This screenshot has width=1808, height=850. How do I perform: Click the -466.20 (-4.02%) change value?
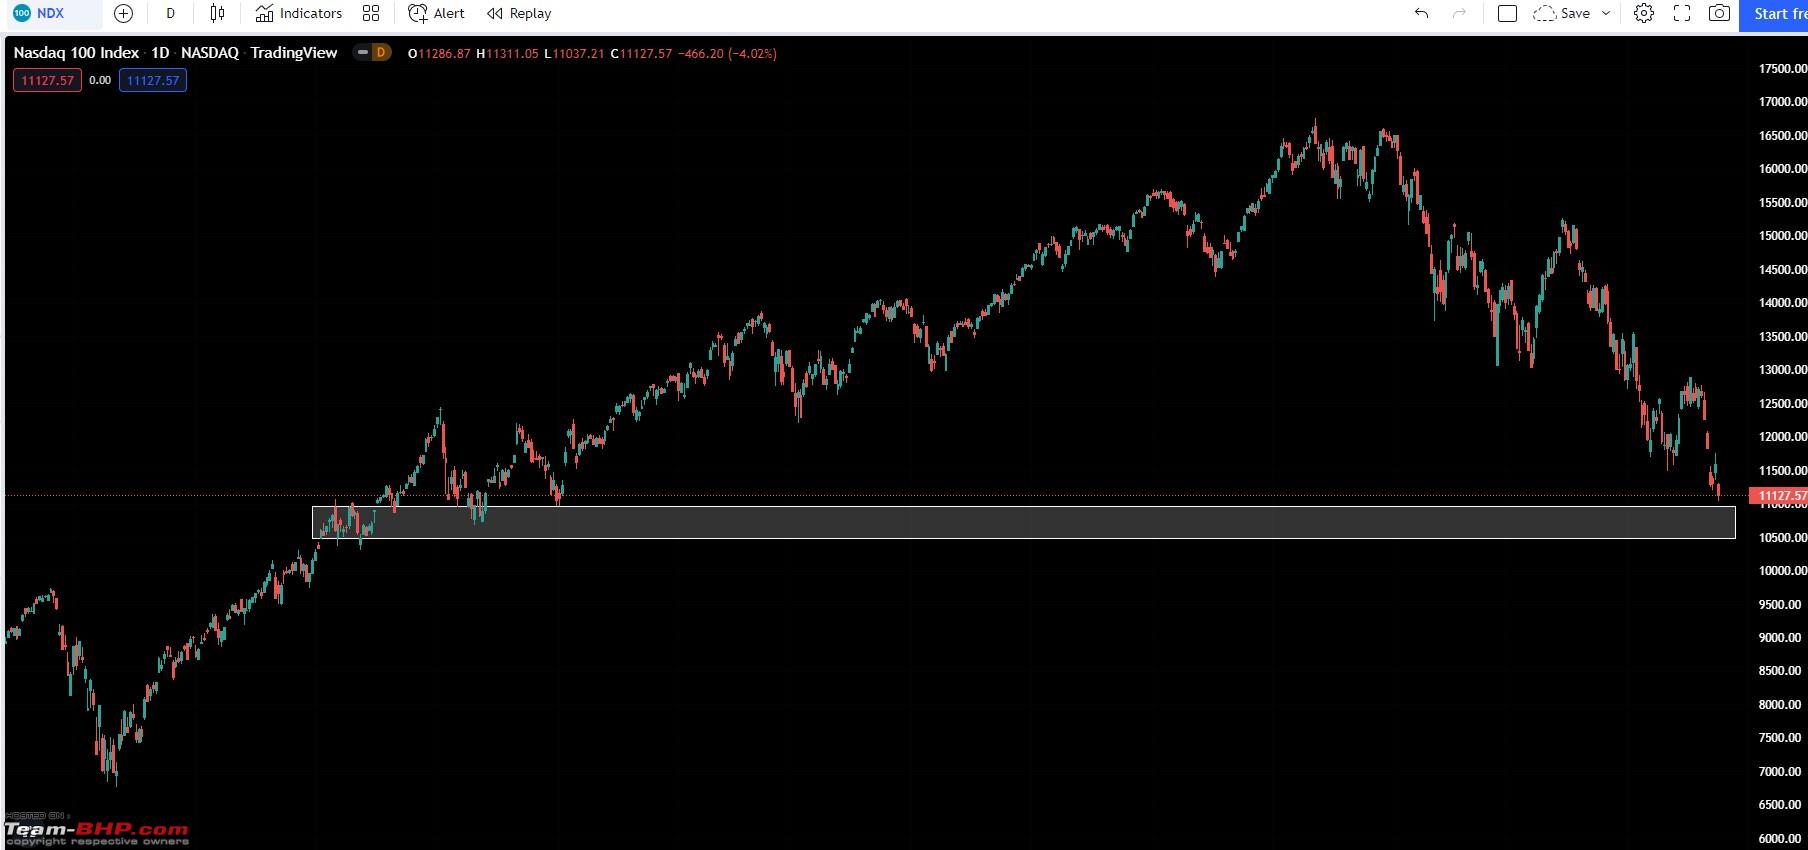click(727, 54)
